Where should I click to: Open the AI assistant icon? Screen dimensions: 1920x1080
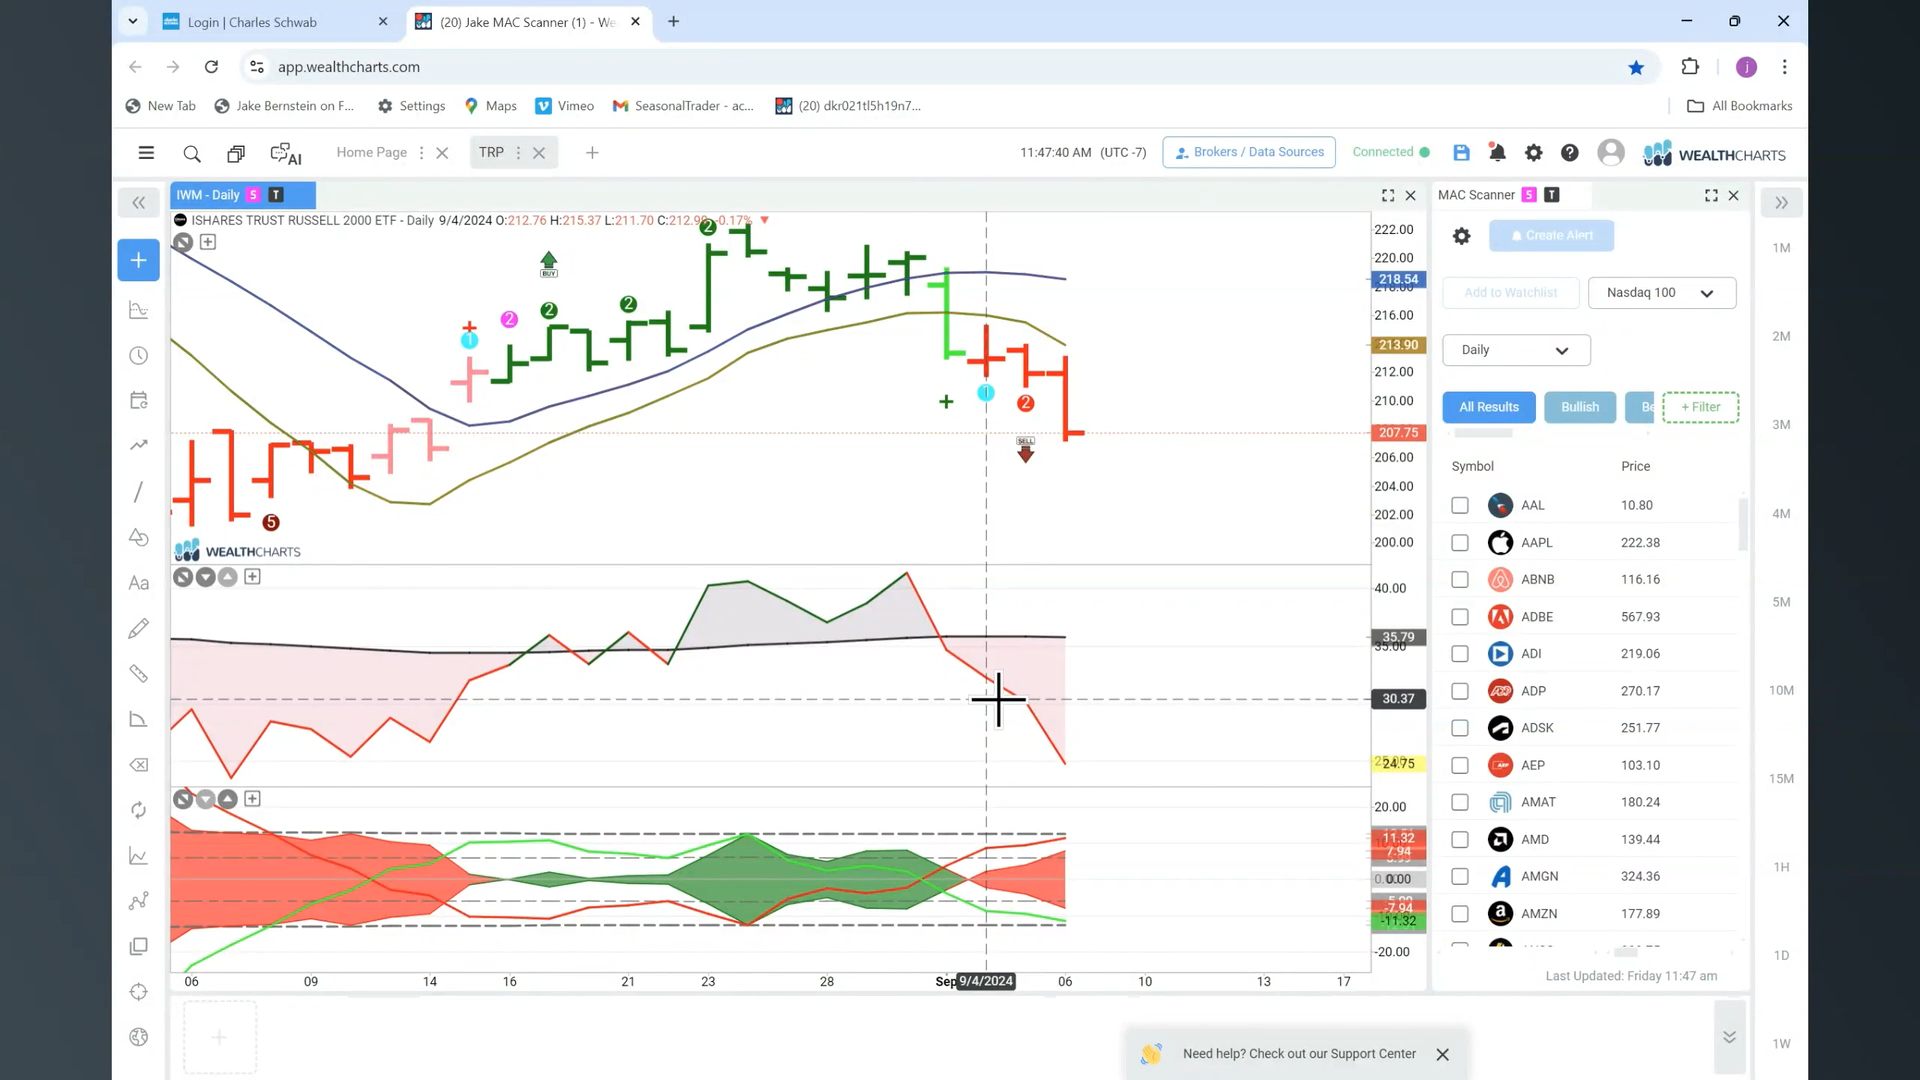(x=286, y=153)
